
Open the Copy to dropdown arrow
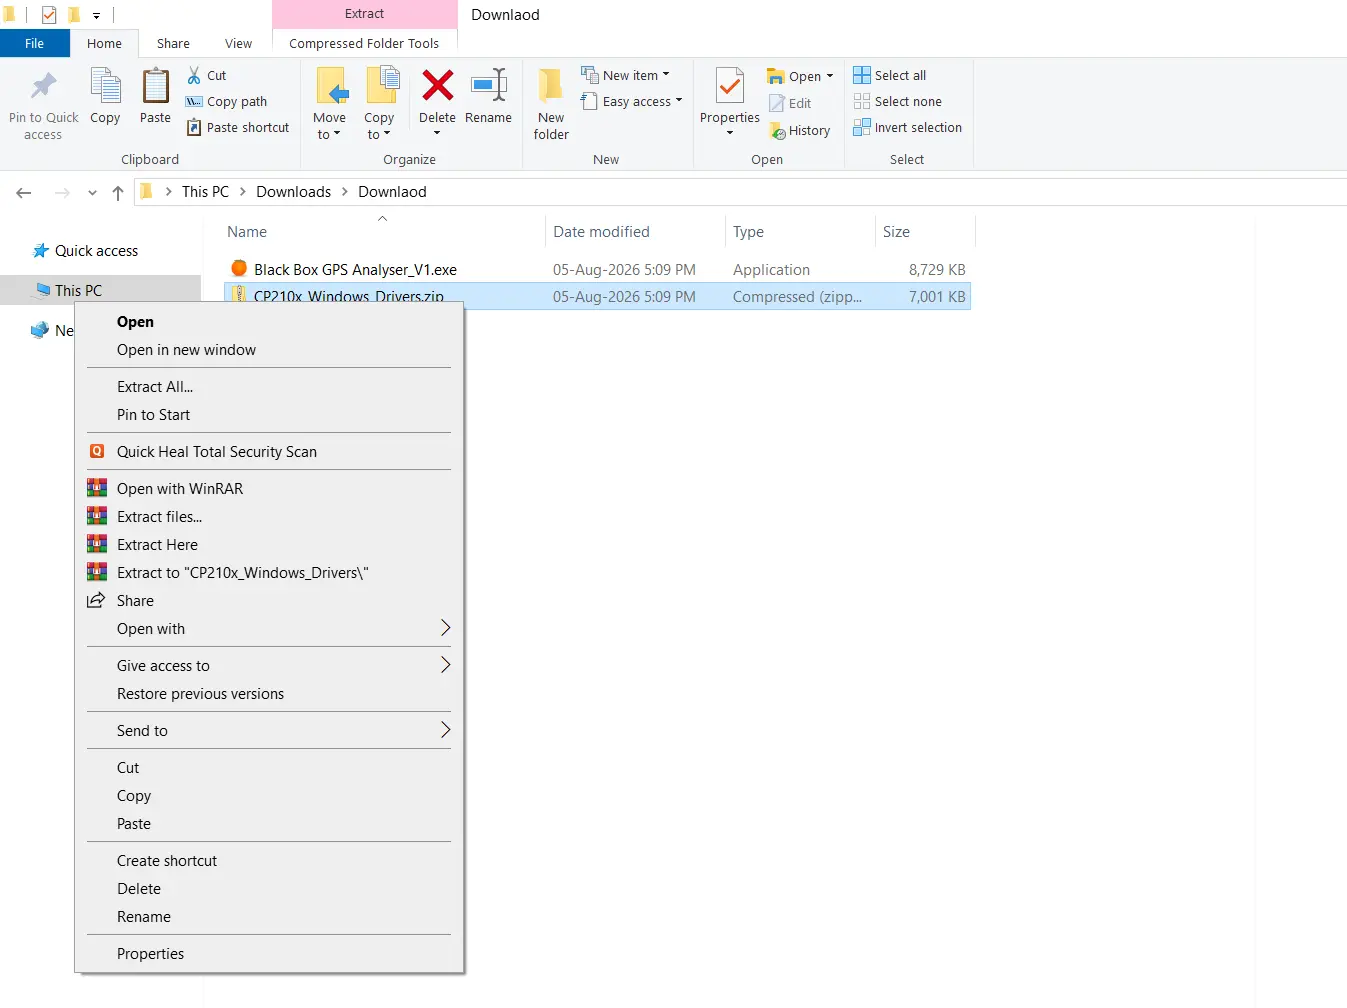387,134
